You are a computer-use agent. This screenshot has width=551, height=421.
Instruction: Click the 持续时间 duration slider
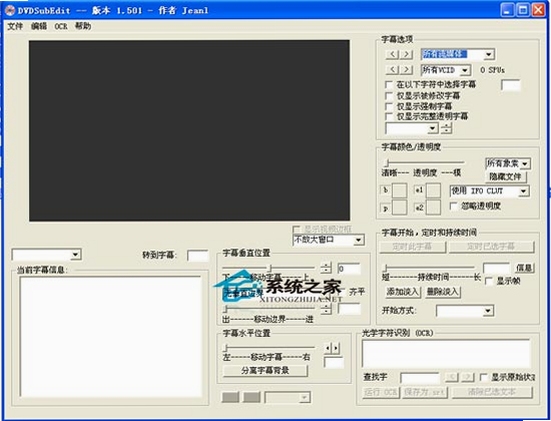click(429, 268)
